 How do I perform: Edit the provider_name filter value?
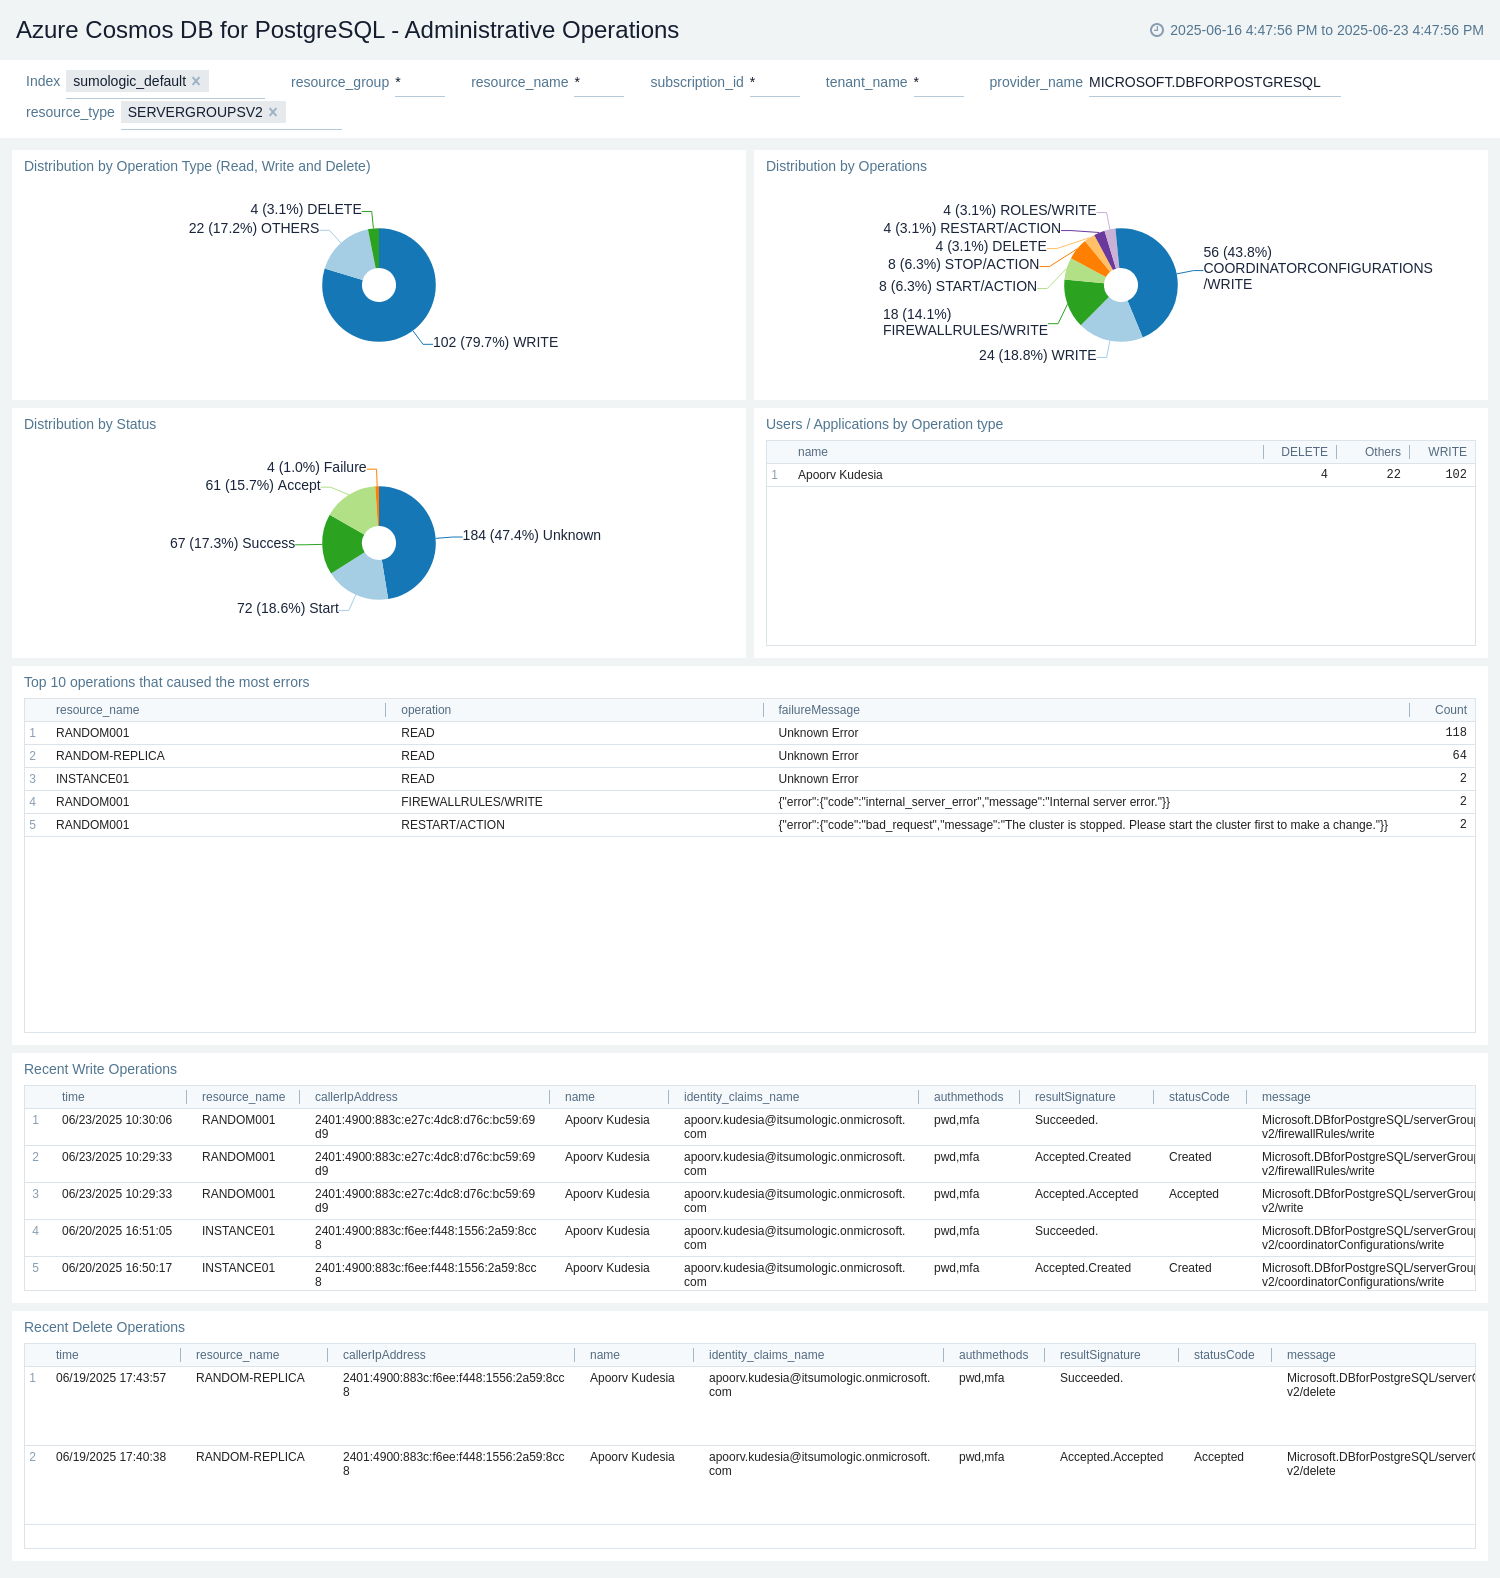pyautogui.click(x=1214, y=82)
